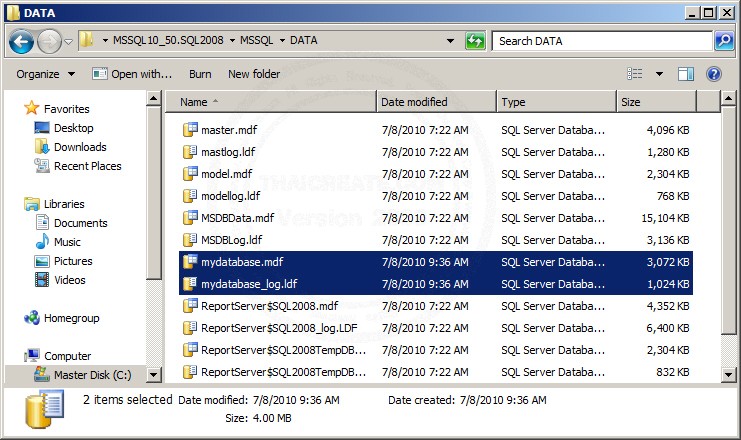Select model.mdf file icon

click(190, 173)
